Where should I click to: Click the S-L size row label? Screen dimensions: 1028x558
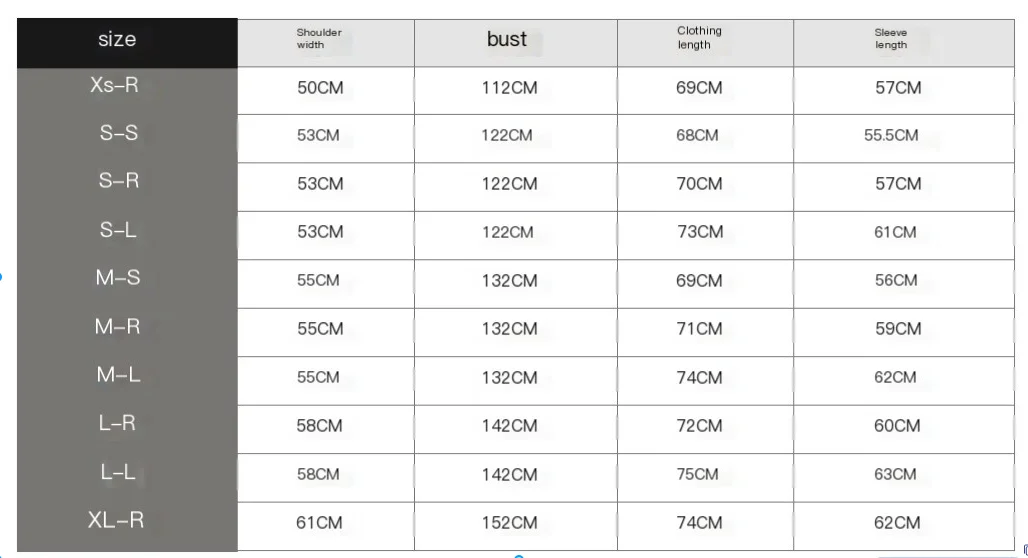[118, 230]
